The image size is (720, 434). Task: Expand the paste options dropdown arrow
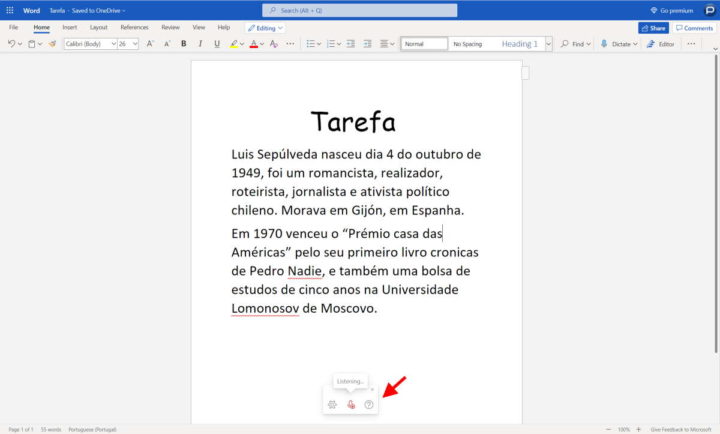(40, 44)
